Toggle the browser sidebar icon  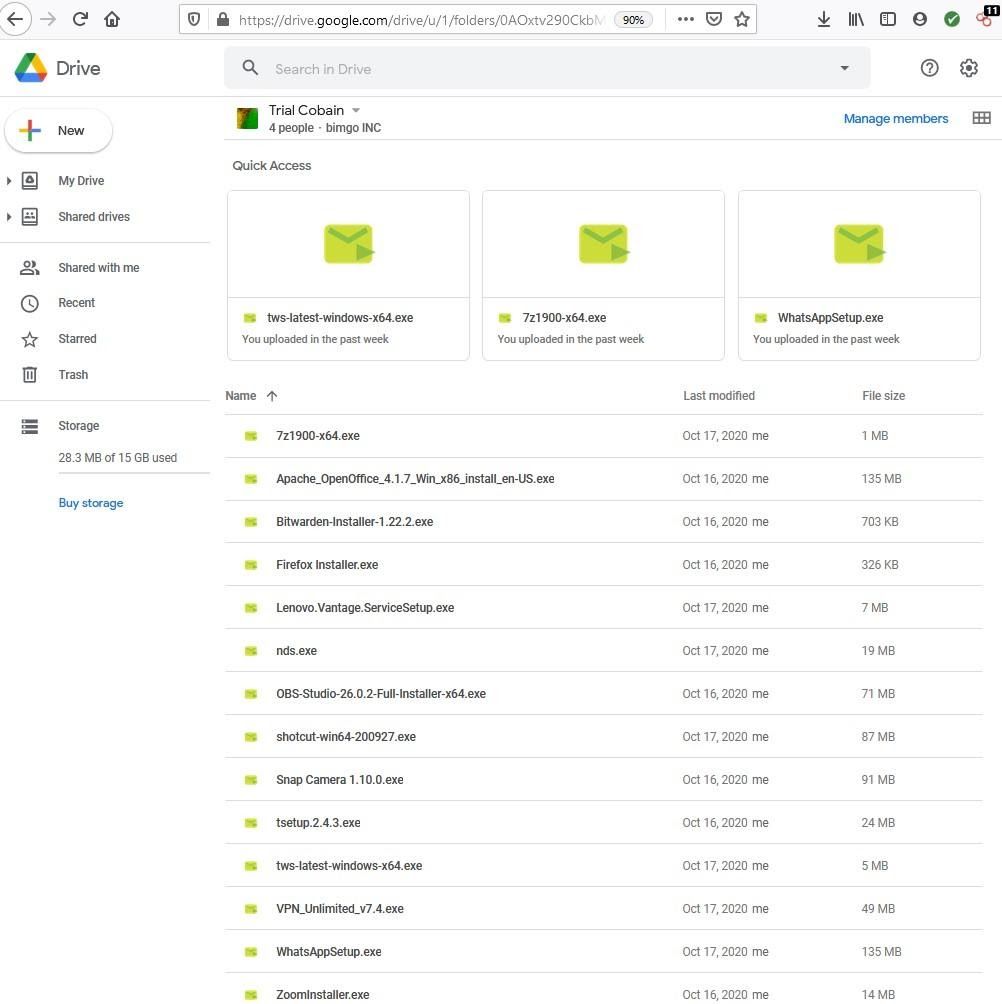(x=888, y=19)
